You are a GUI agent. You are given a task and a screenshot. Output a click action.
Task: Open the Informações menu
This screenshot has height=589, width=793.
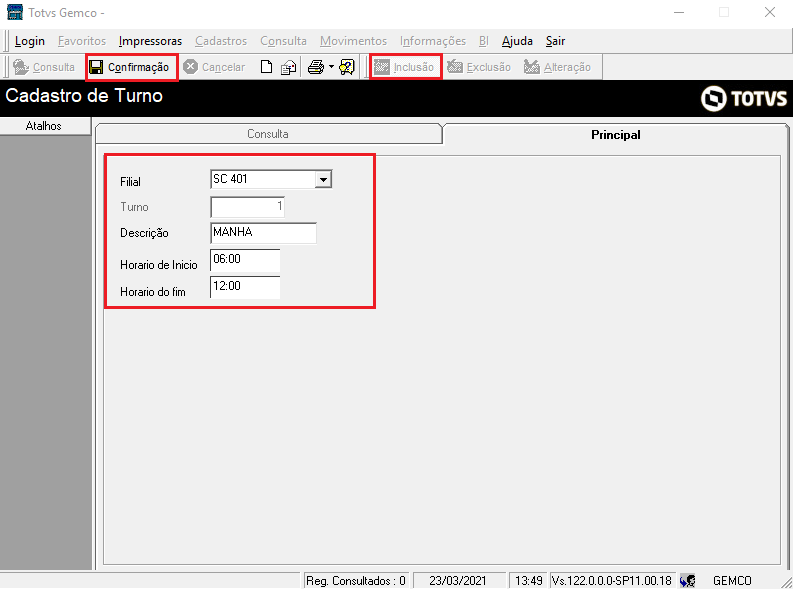(432, 41)
